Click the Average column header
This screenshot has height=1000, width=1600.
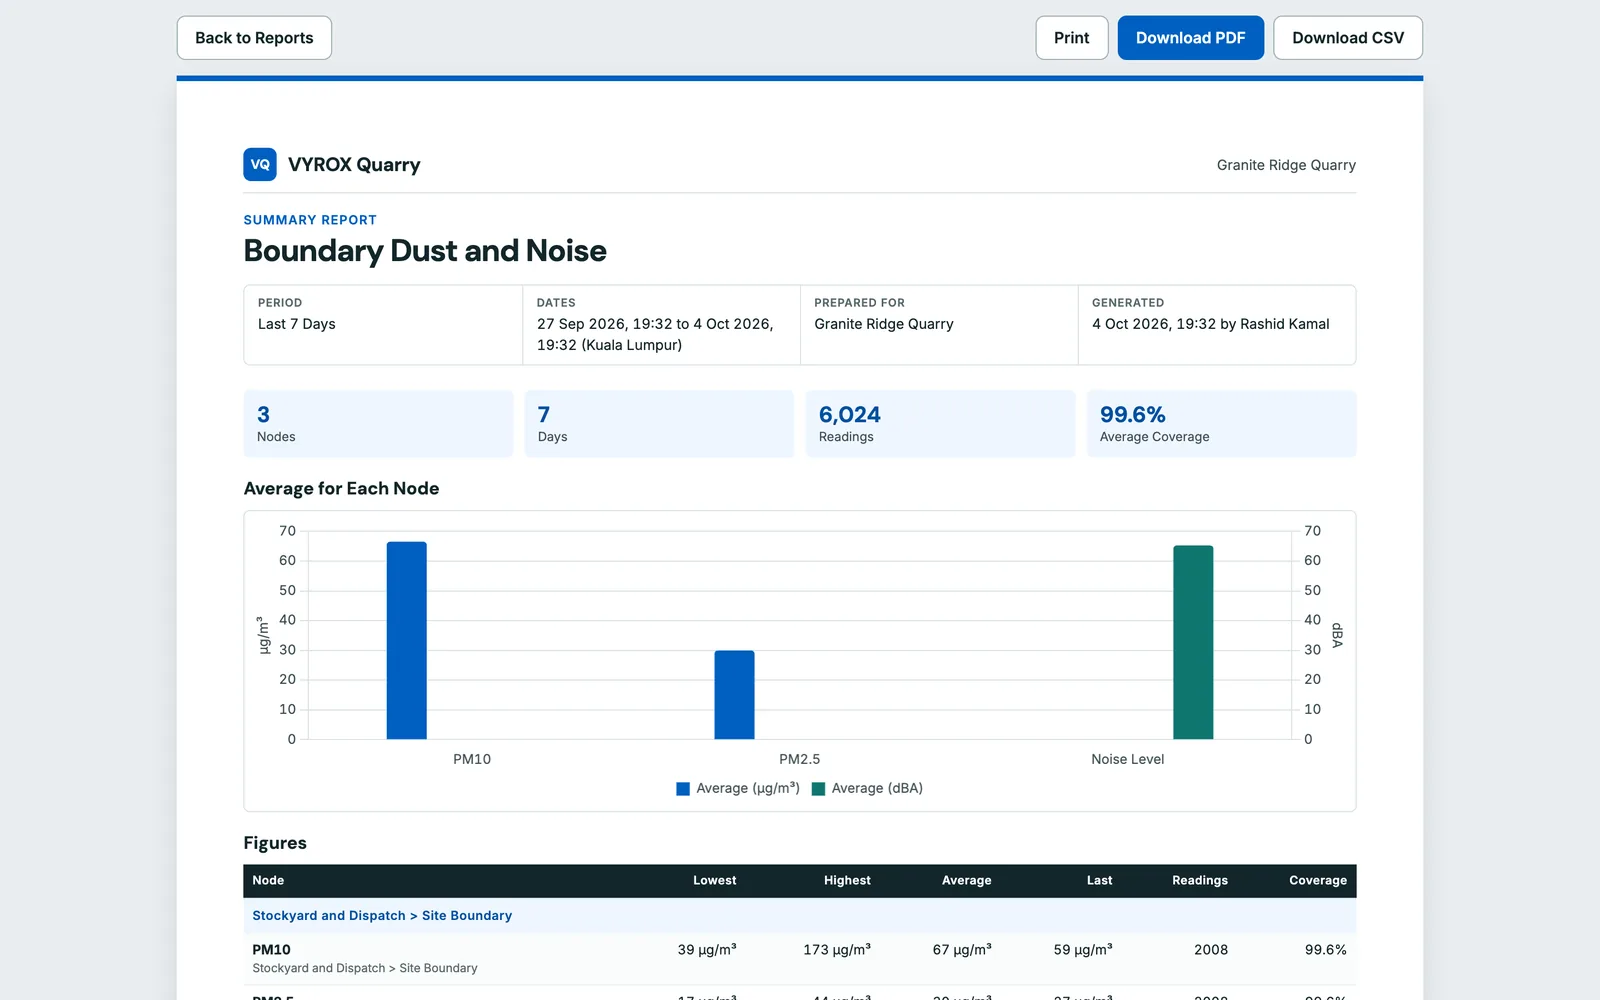[x=967, y=880]
